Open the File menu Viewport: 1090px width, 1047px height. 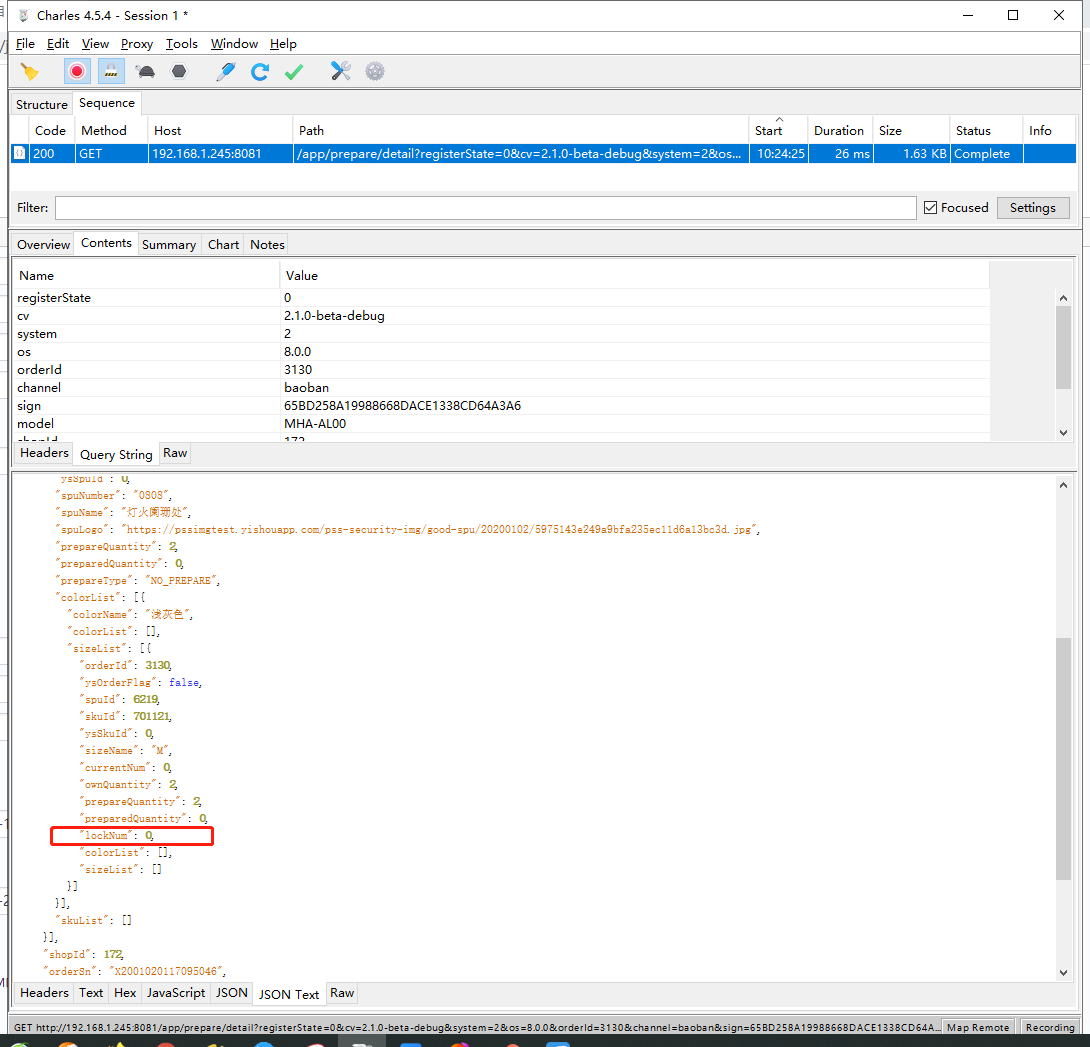(25, 44)
